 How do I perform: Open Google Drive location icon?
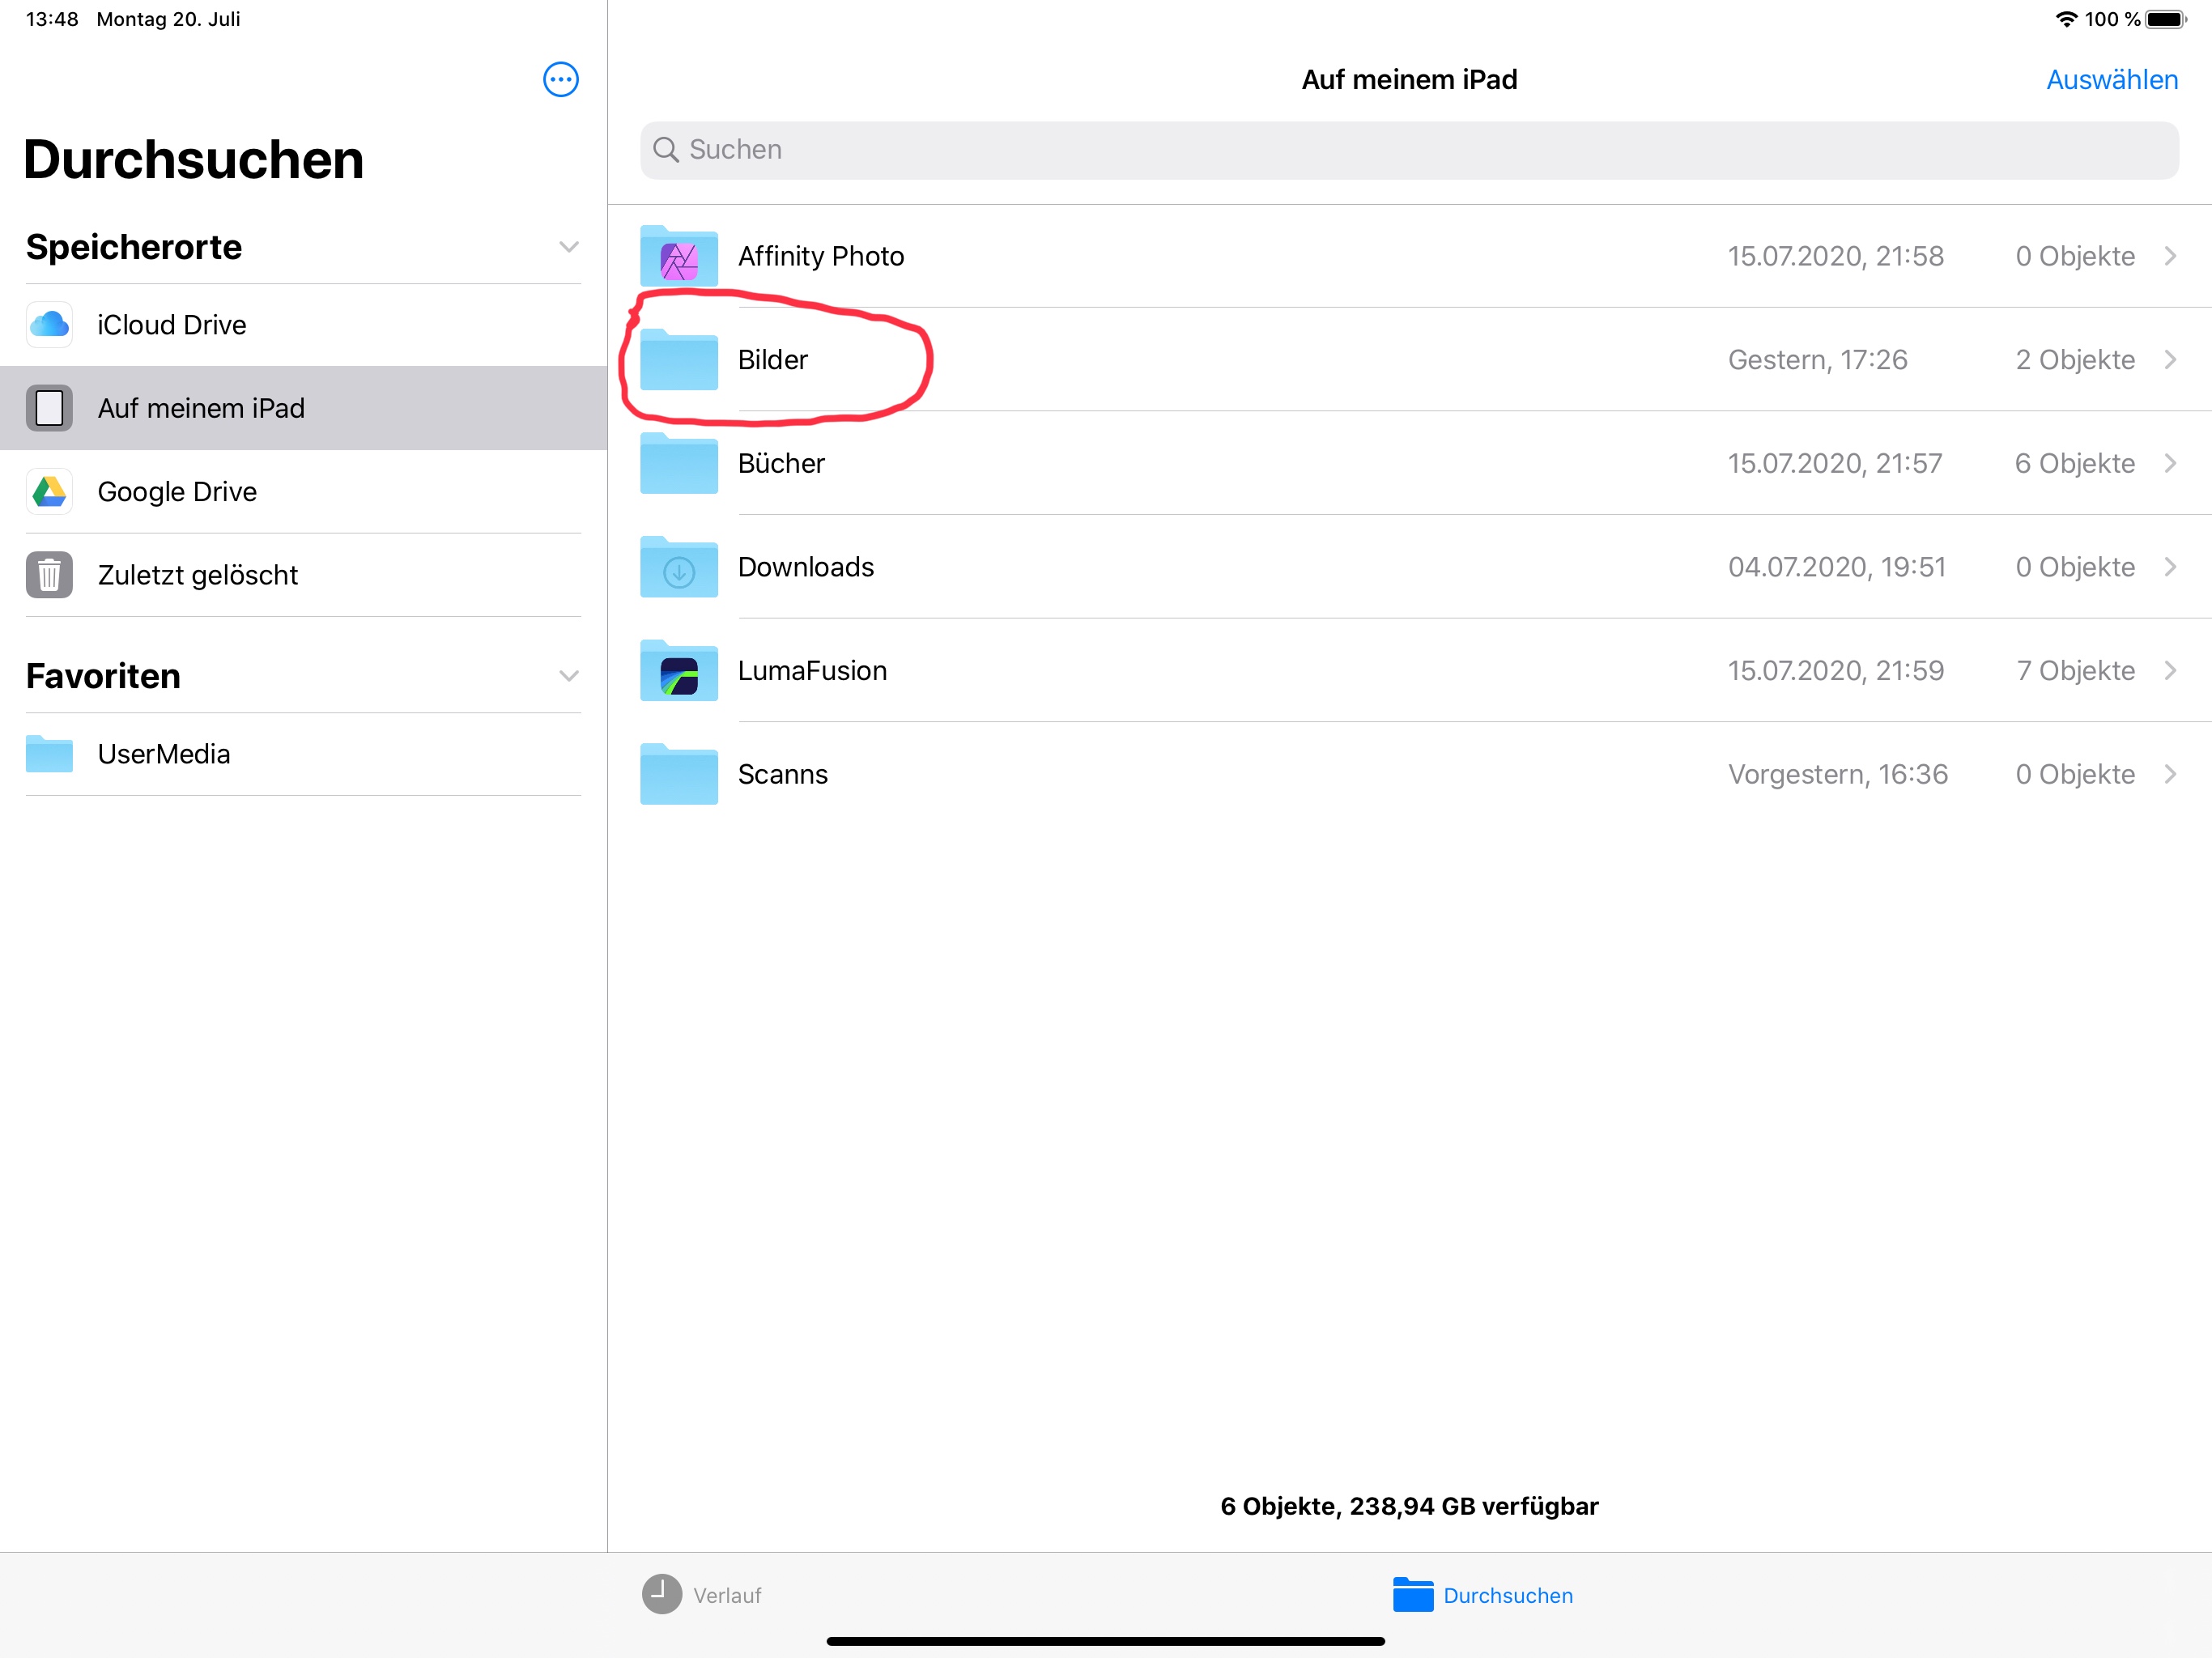click(x=49, y=492)
